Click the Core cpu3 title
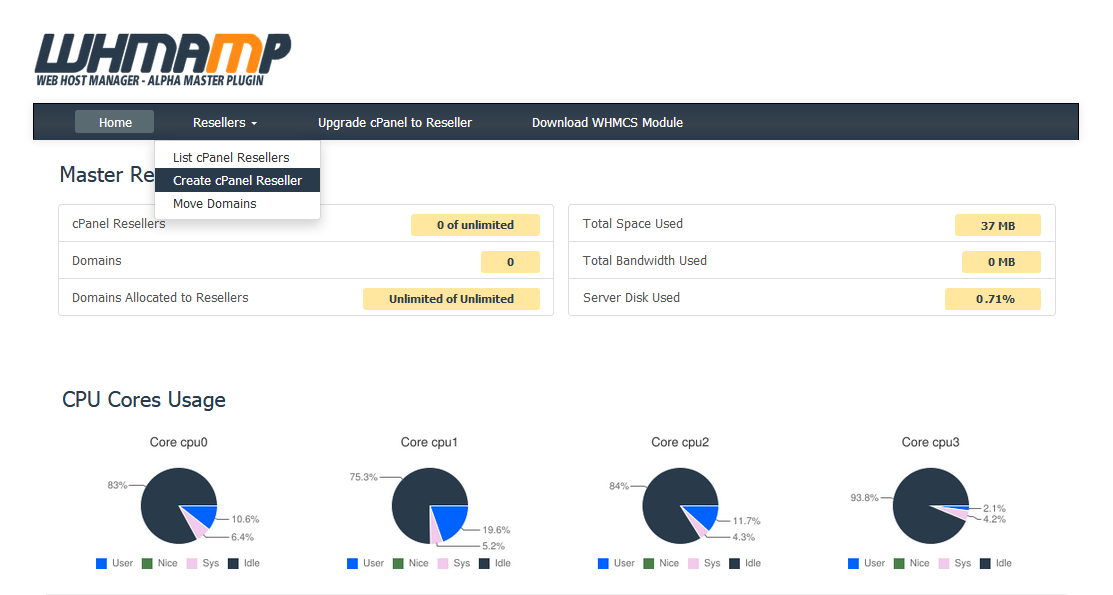1113x595 pixels. click(x=930, y=442)
